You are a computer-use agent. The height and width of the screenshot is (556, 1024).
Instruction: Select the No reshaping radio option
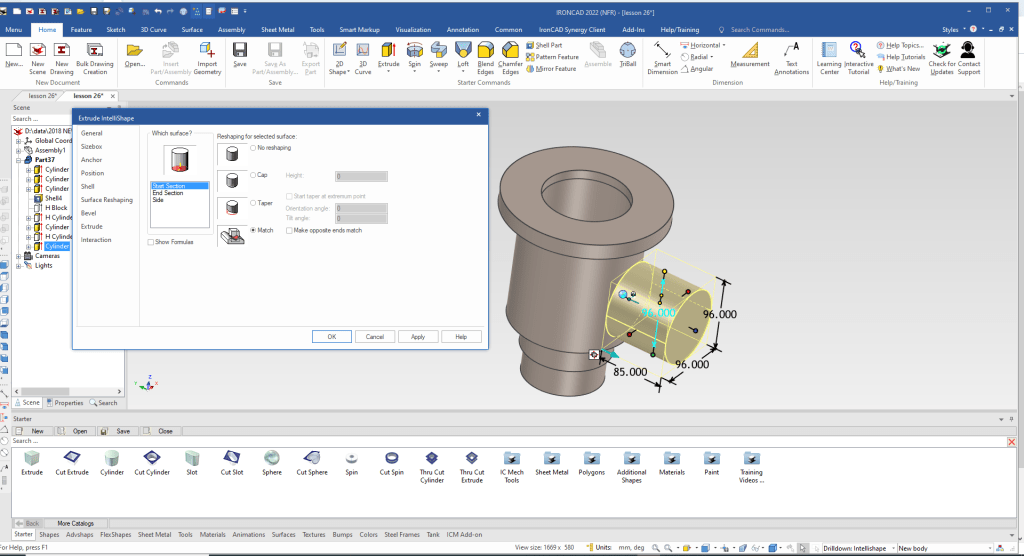tap(253, 147)
